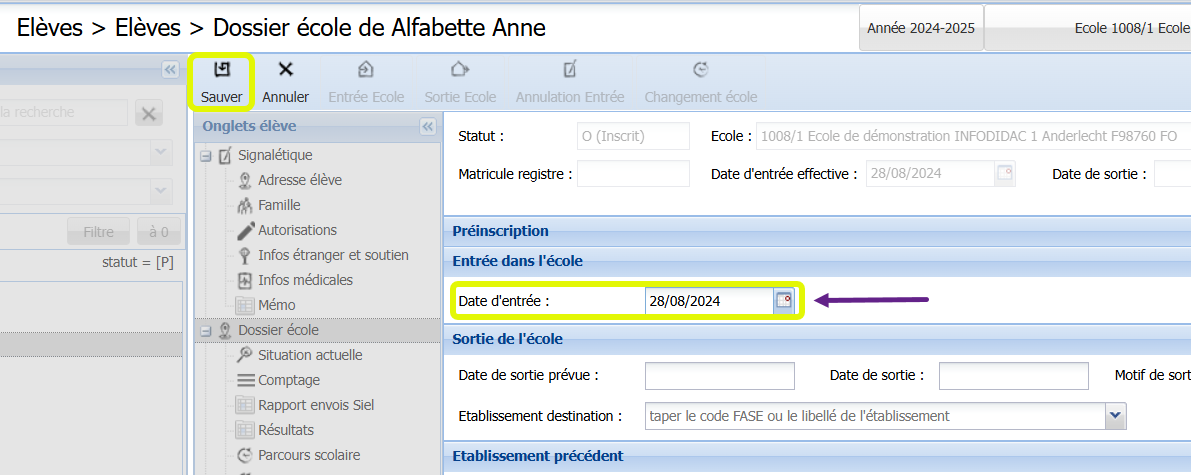The image size is (1191, 475).
Task: Open the Famille tree item
Action: pos(280,205)
